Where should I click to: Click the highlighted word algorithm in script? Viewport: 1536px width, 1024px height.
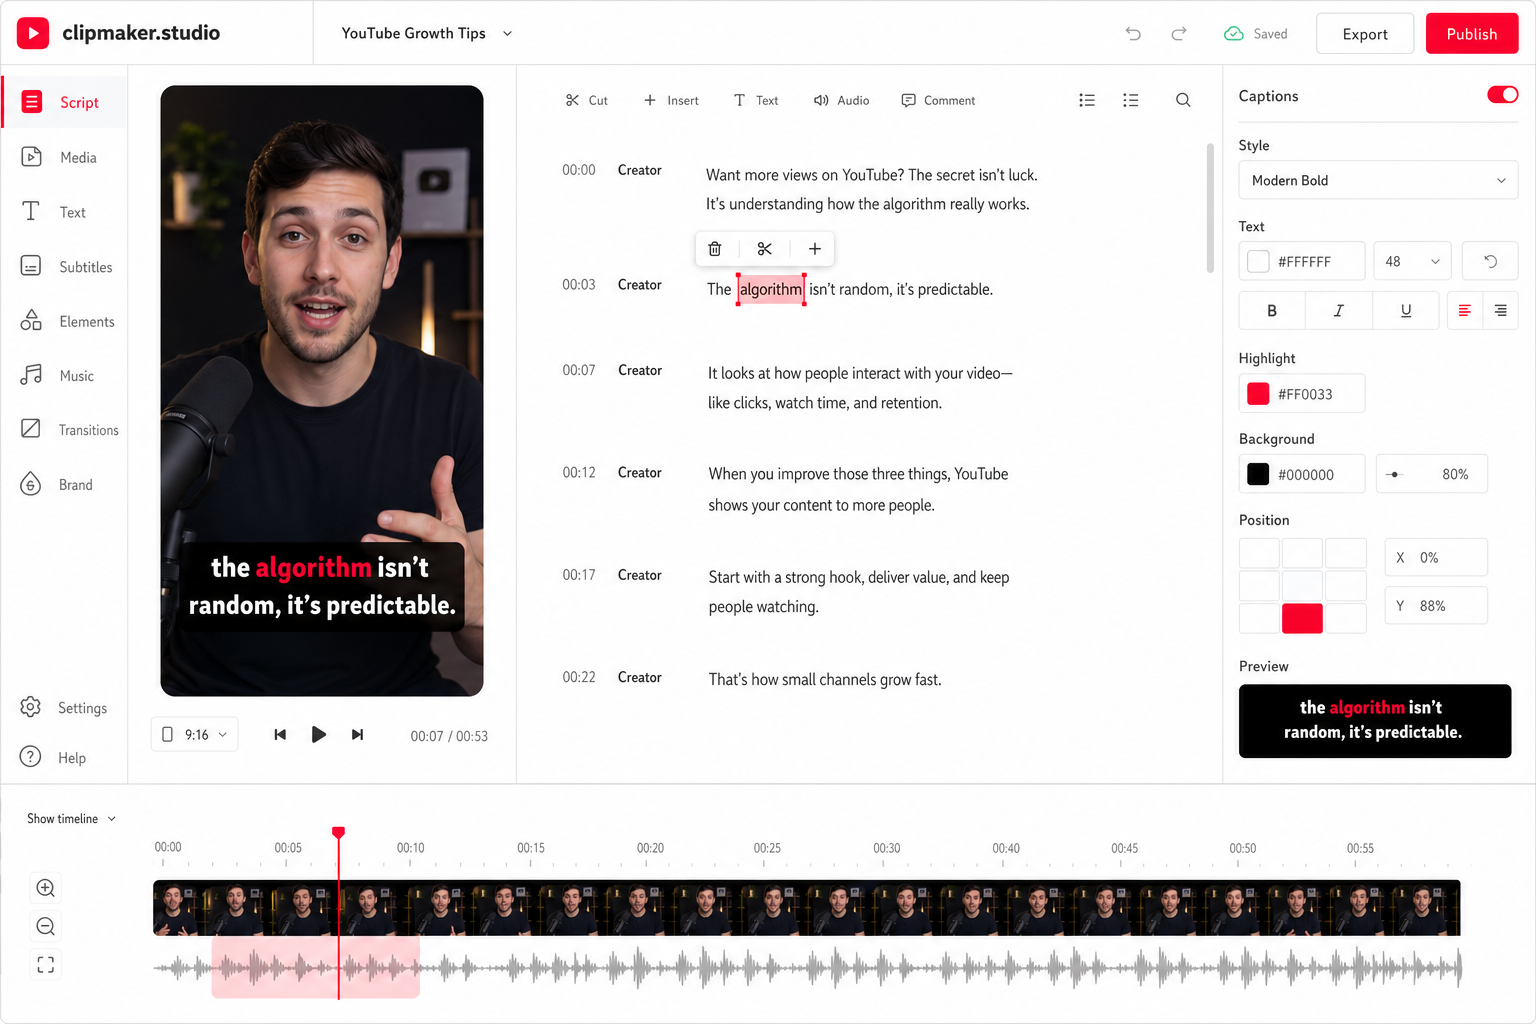[x=771, y=289]
